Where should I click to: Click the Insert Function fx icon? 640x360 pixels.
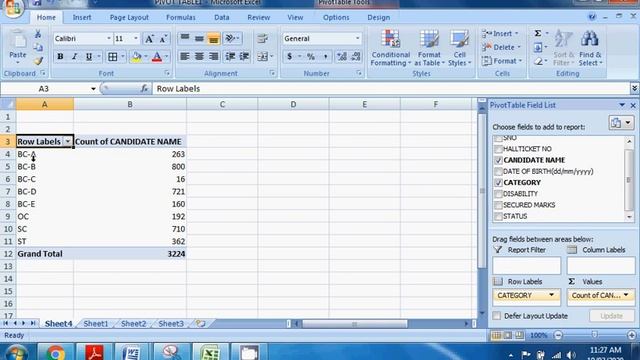(144, 89)
